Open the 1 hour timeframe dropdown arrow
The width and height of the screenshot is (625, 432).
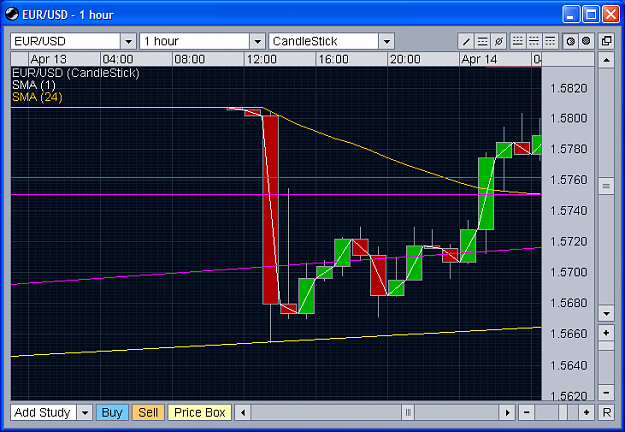pyautogui.click(x=257, y=41)
